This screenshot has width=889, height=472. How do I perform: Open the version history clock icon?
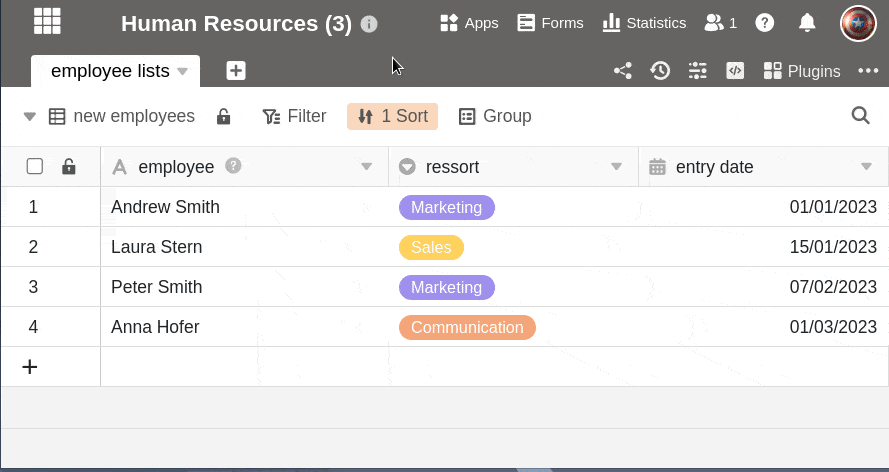pyautogui.click(x=660, y=71)
